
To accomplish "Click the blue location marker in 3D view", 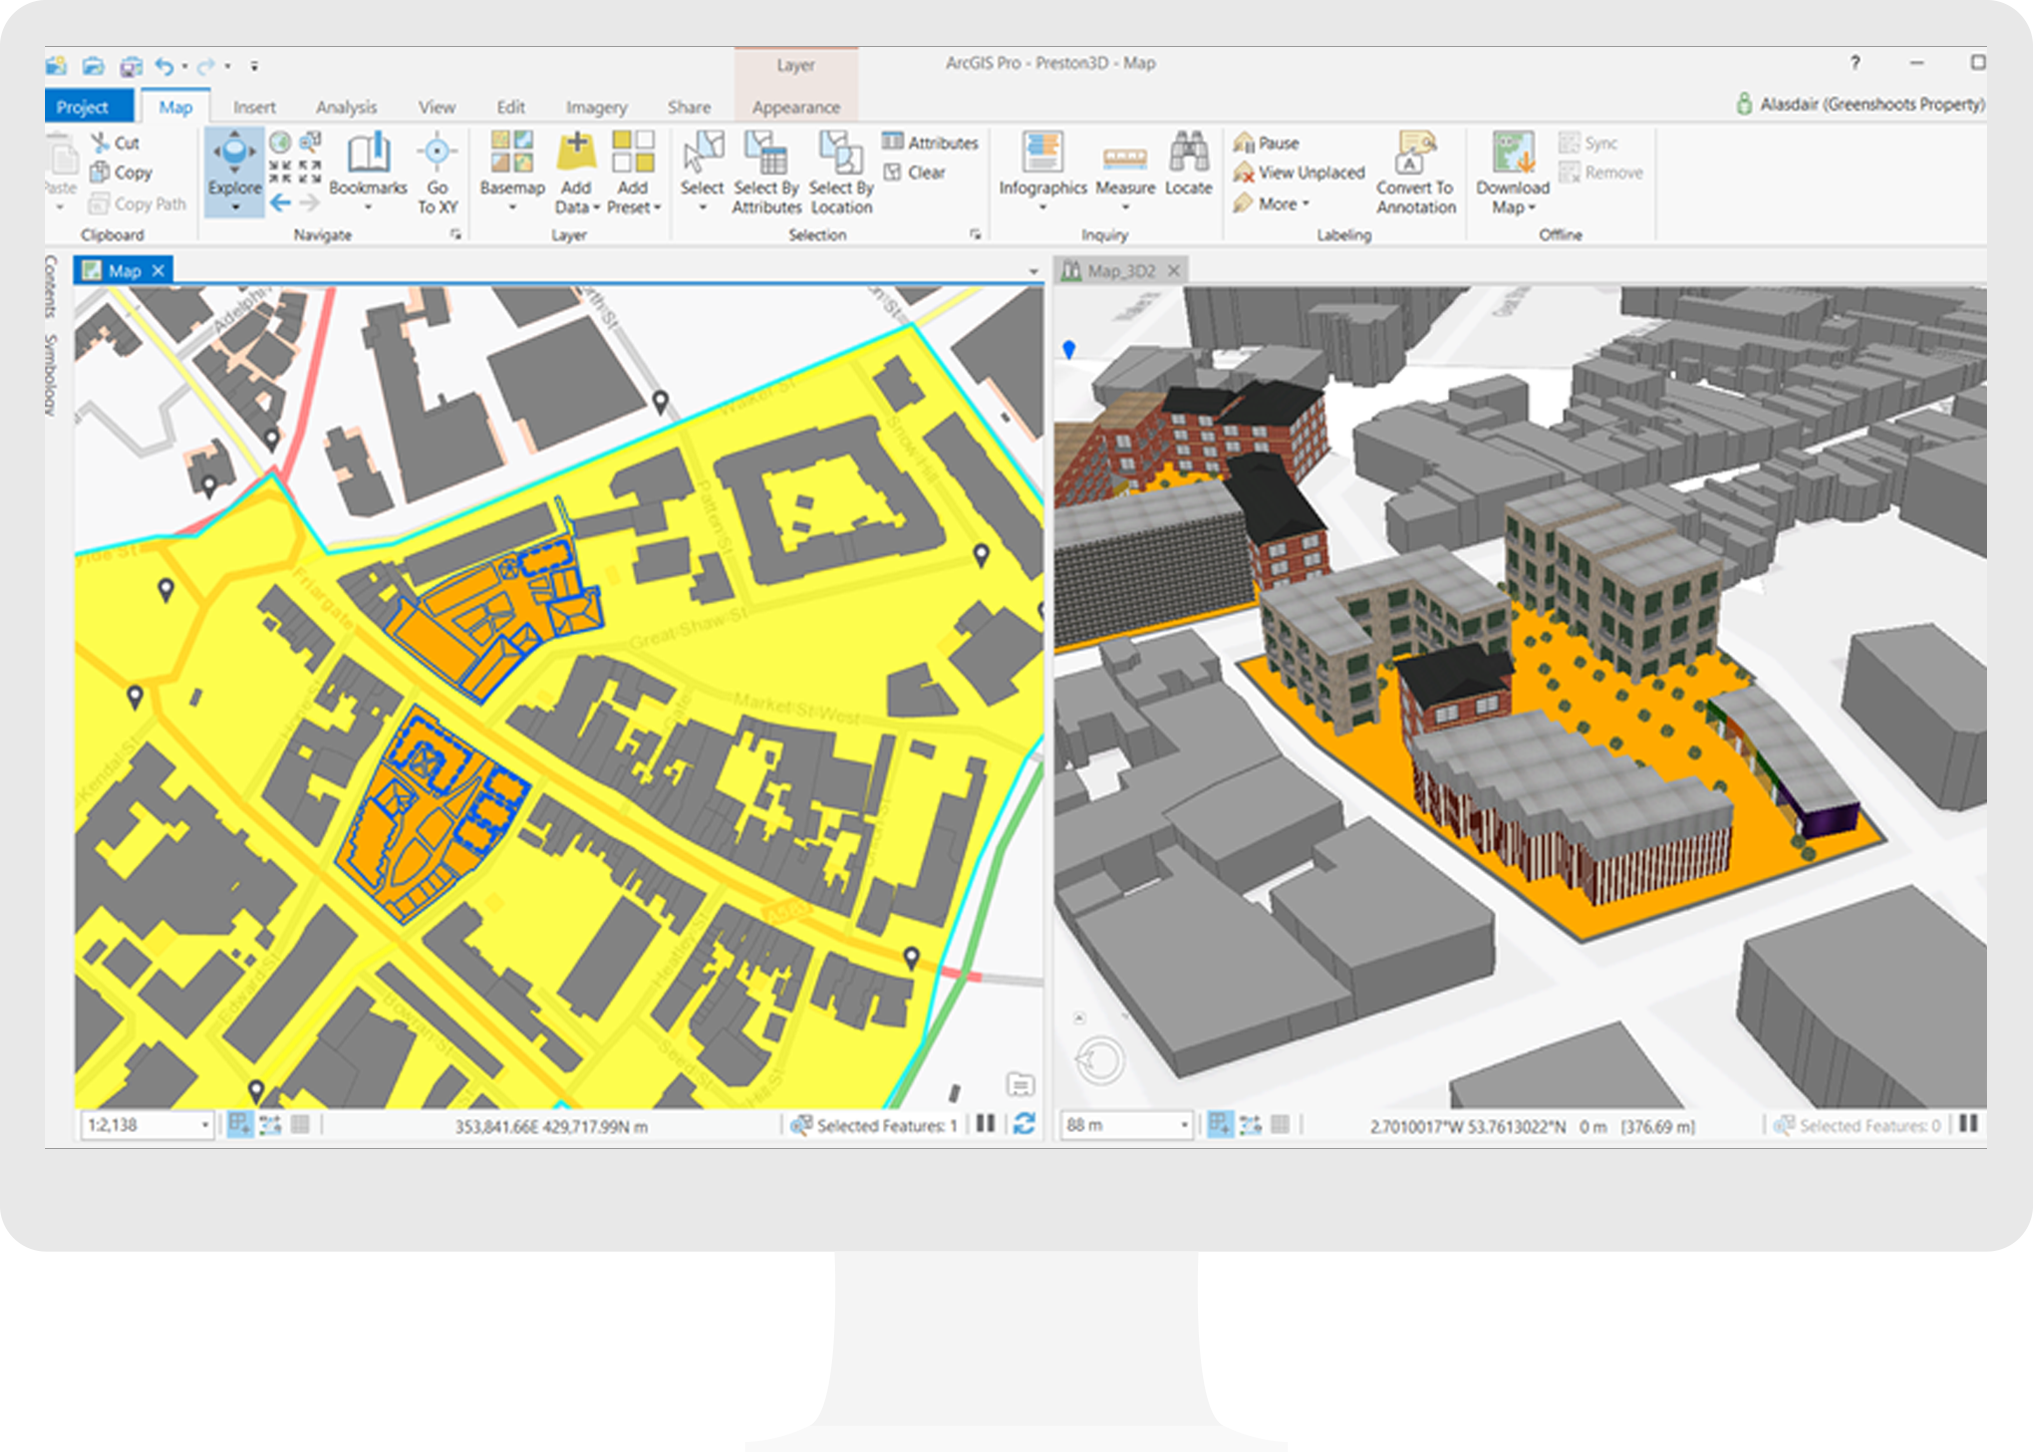I will pyautogui.click(x=1069, y=349).
